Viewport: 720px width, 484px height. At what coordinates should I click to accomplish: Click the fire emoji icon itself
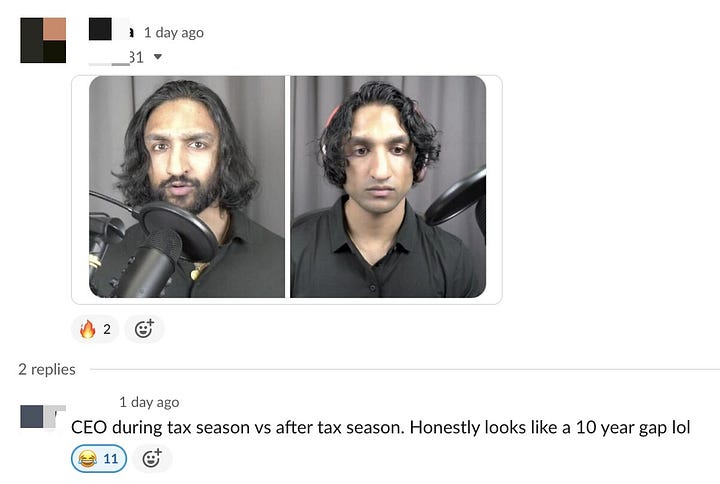[x=87, y=329]
